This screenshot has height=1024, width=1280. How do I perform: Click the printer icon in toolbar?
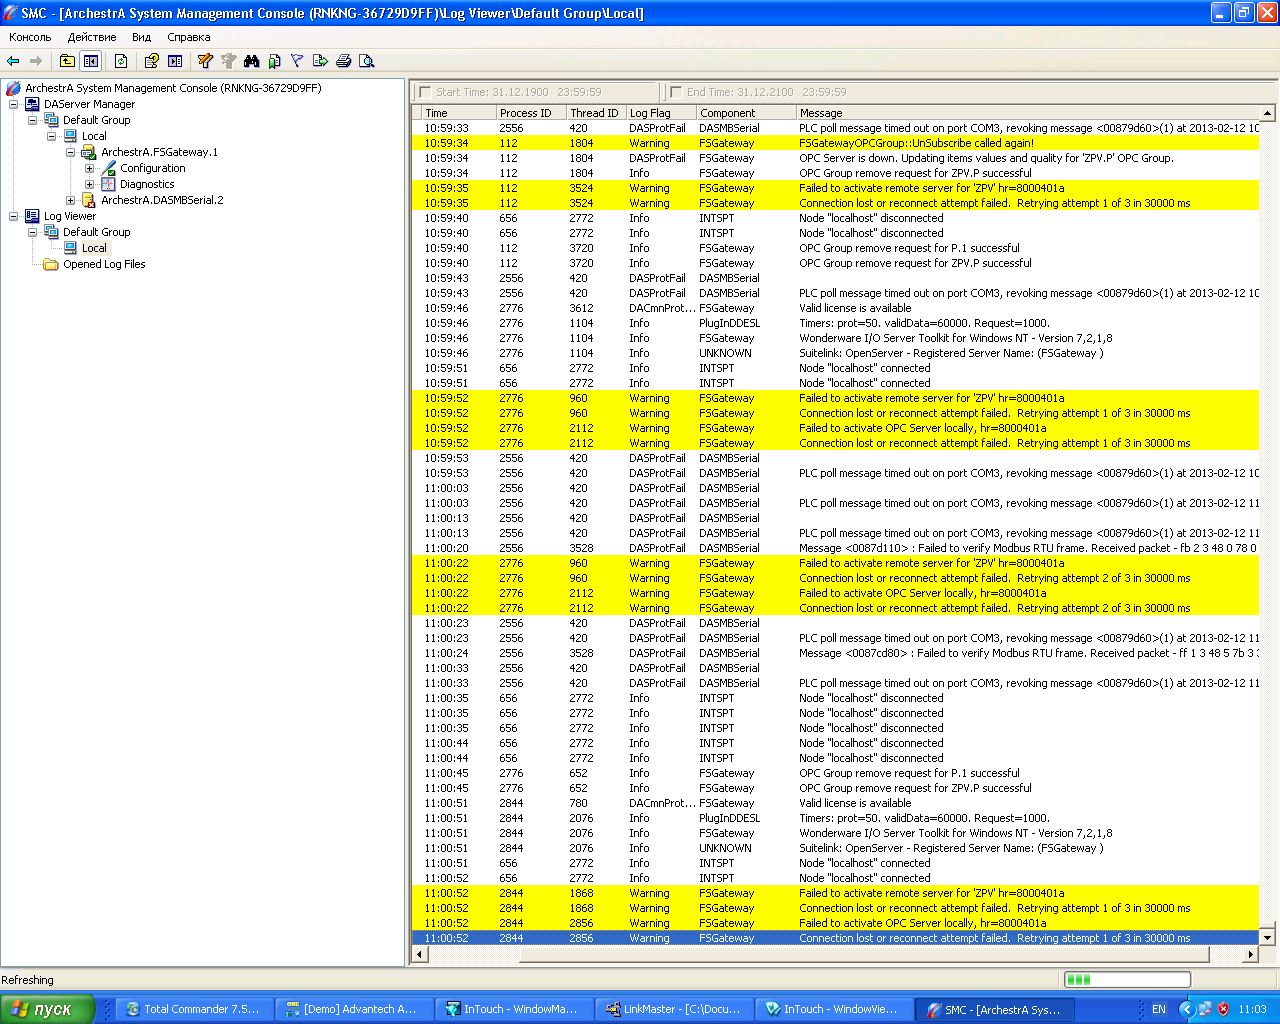click(344, 61)
